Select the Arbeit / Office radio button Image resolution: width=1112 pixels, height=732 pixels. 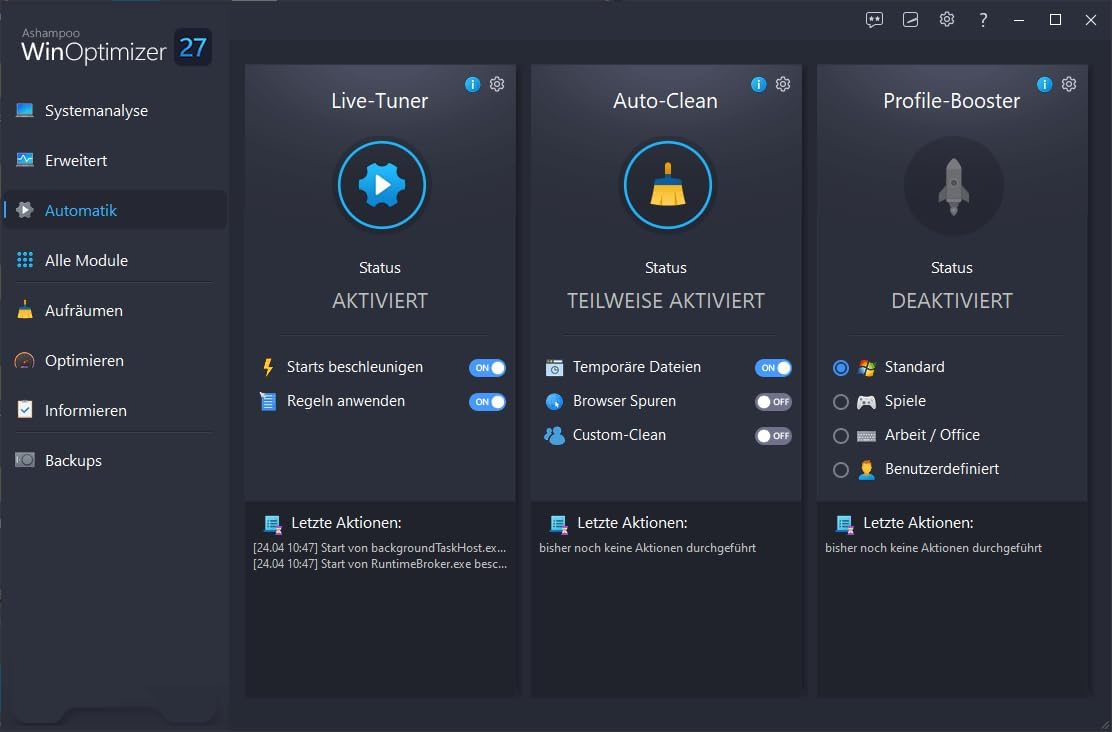point(840,436)
